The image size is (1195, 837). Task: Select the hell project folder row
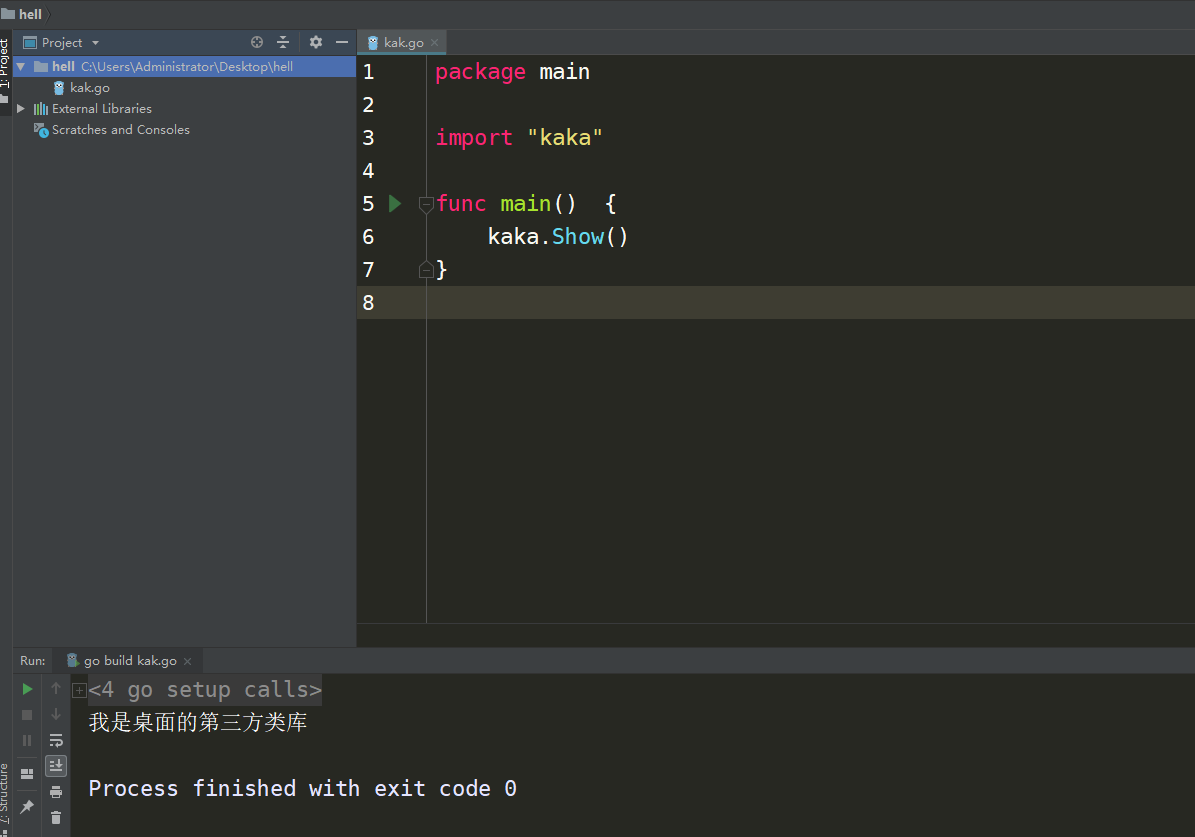(184, 66)
